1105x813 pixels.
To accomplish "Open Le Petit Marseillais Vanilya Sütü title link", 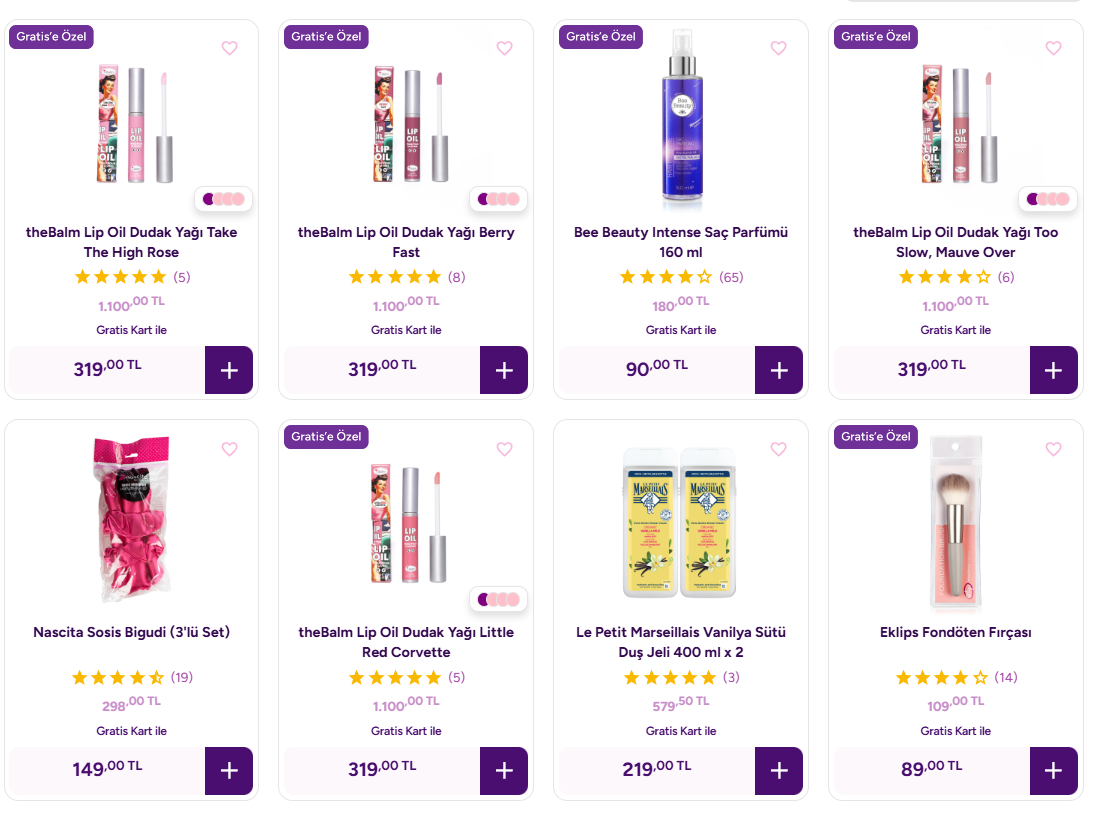I will (681, 642).
